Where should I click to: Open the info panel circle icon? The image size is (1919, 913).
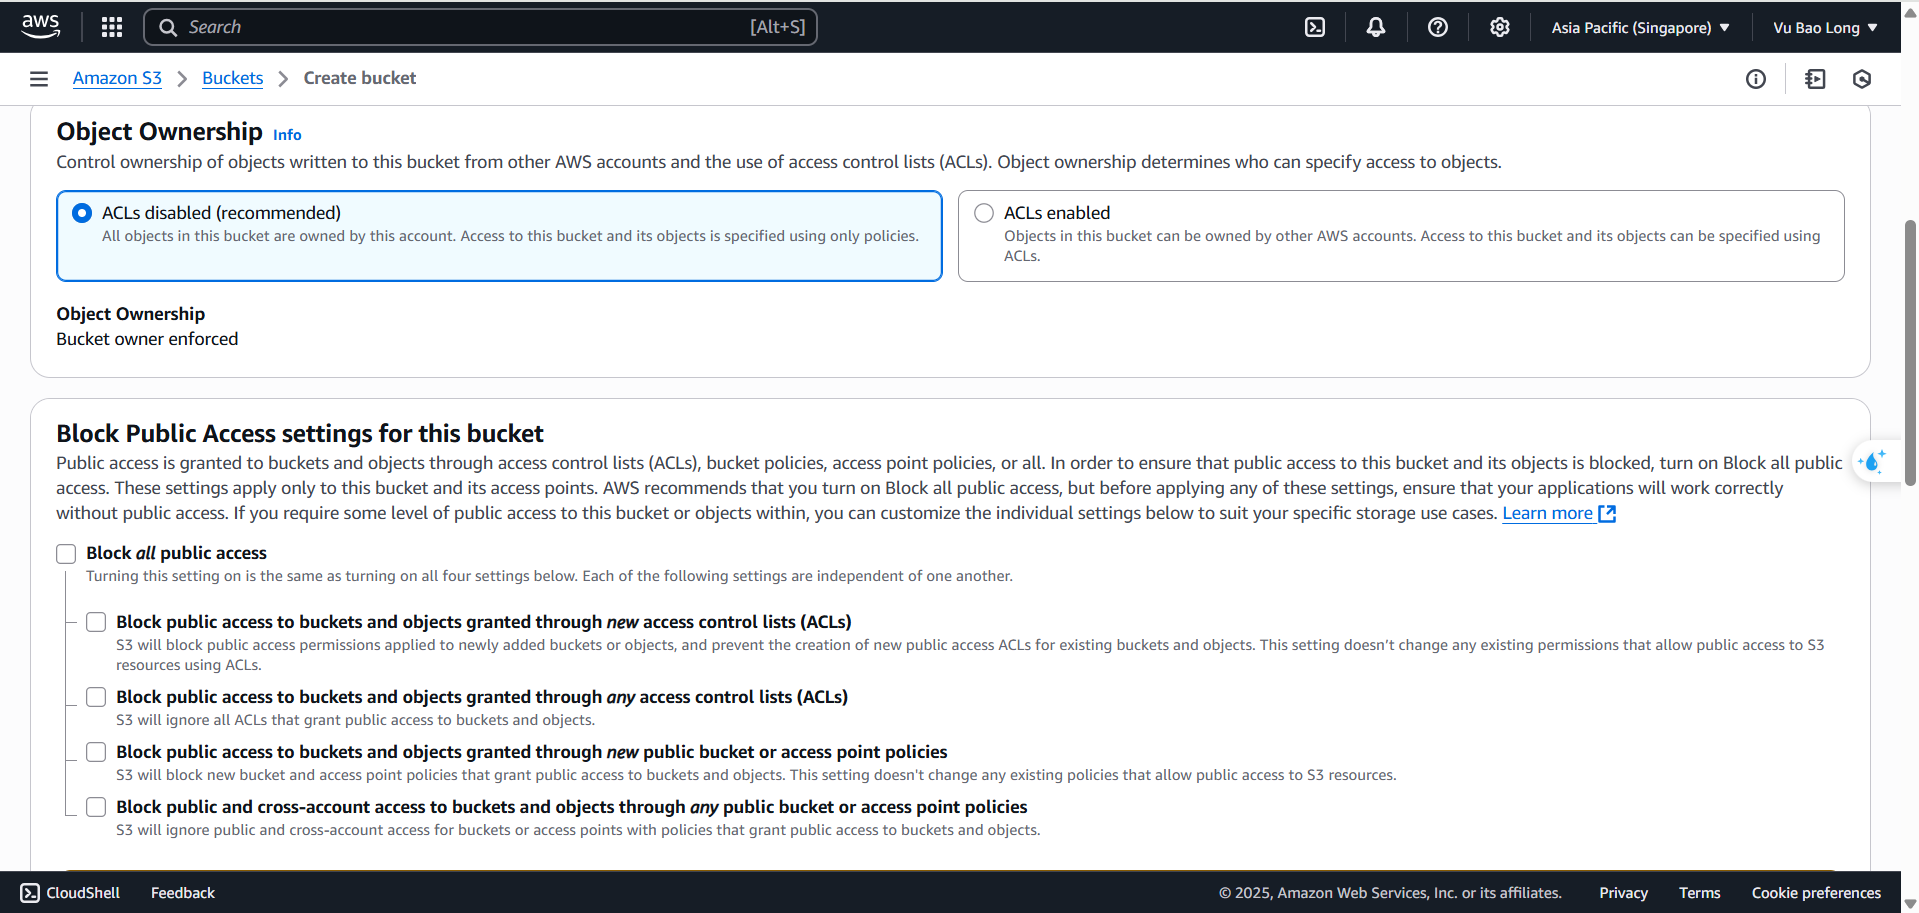[x=1756, y=79]
